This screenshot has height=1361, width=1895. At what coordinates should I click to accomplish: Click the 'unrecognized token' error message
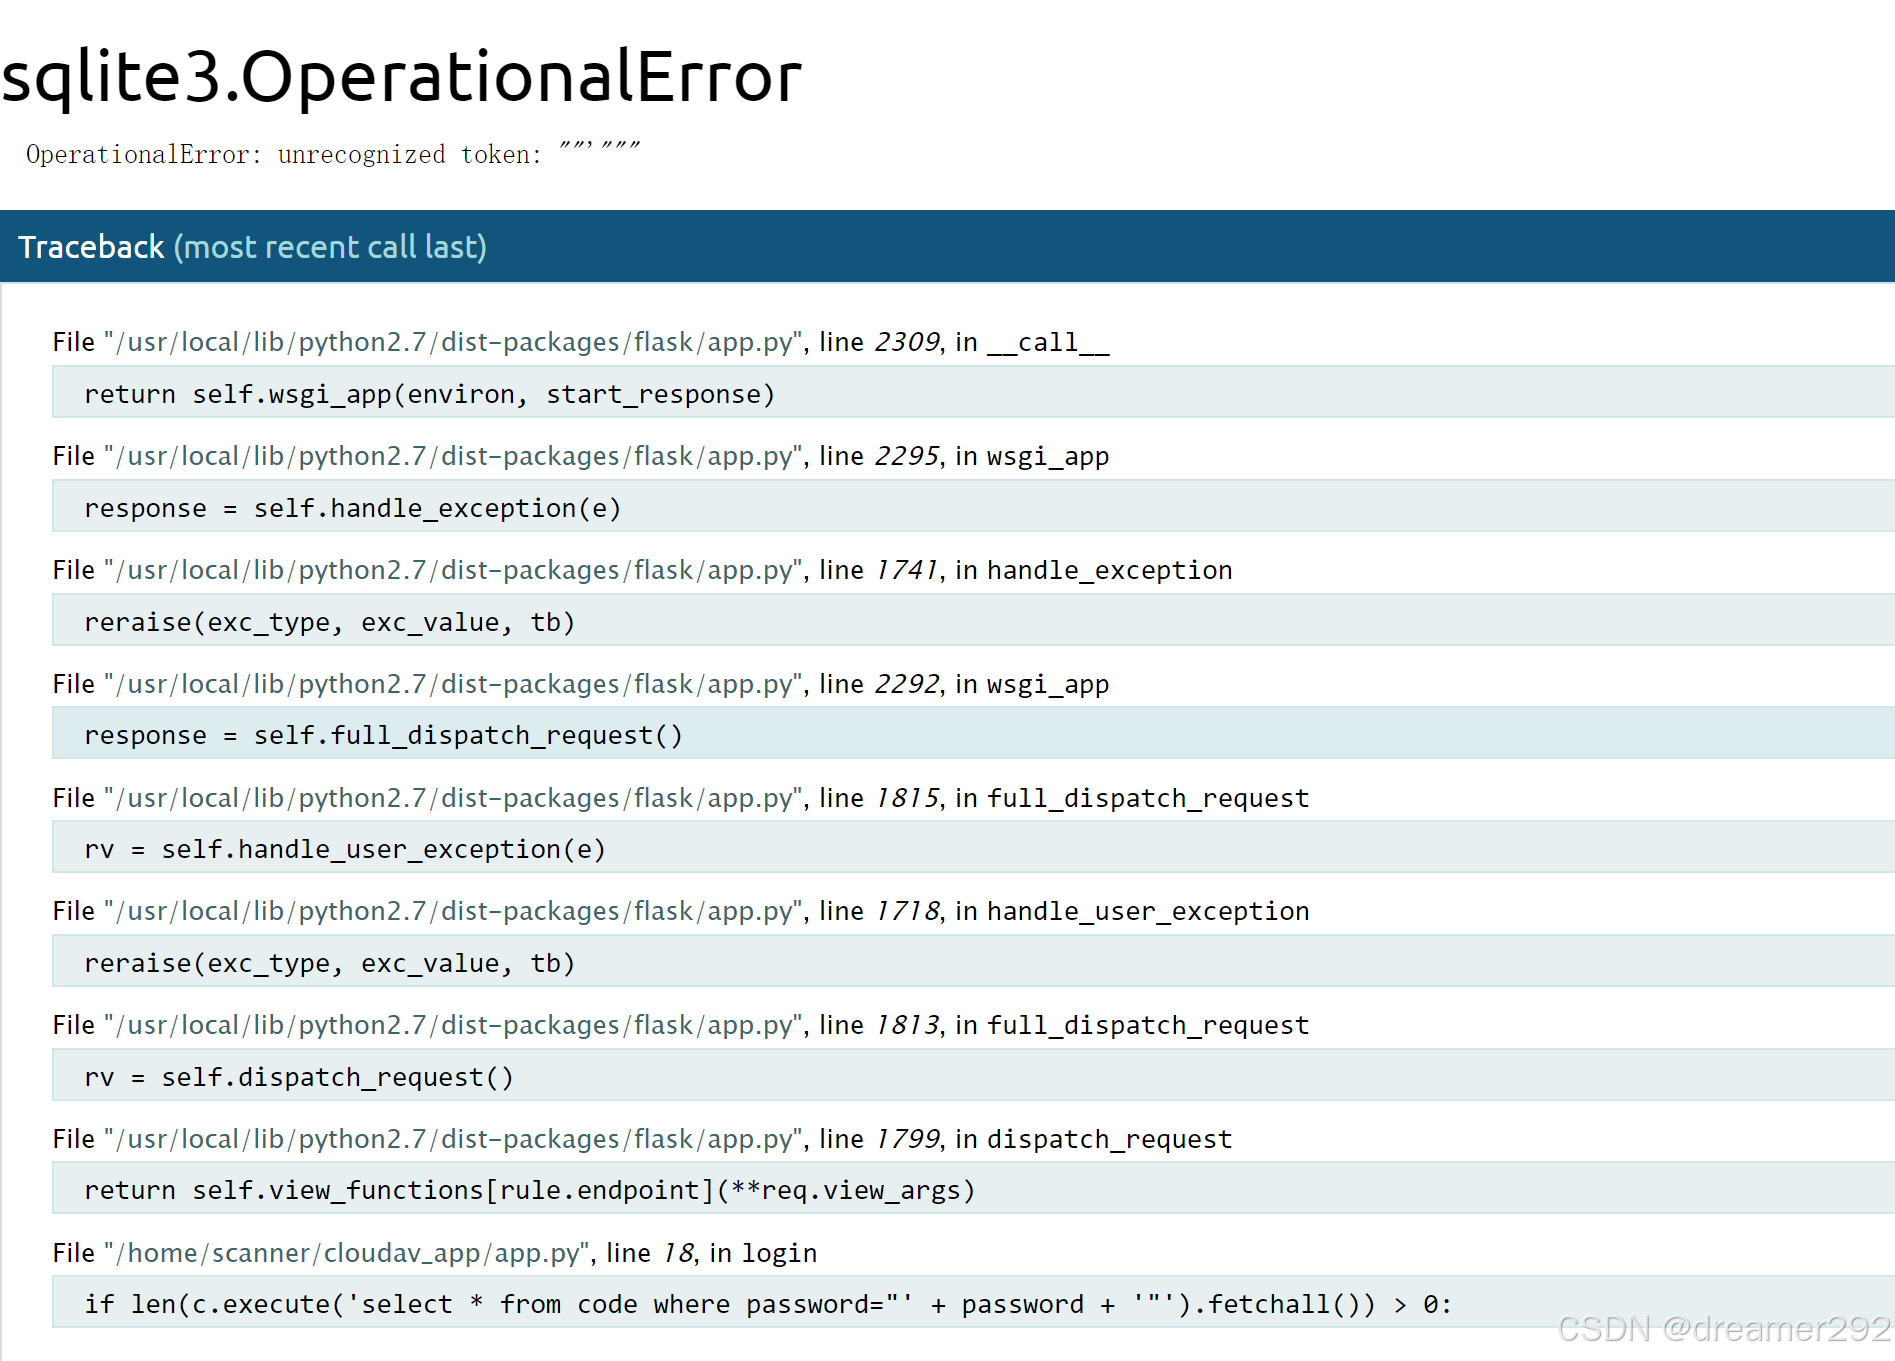tap(332, 154)
